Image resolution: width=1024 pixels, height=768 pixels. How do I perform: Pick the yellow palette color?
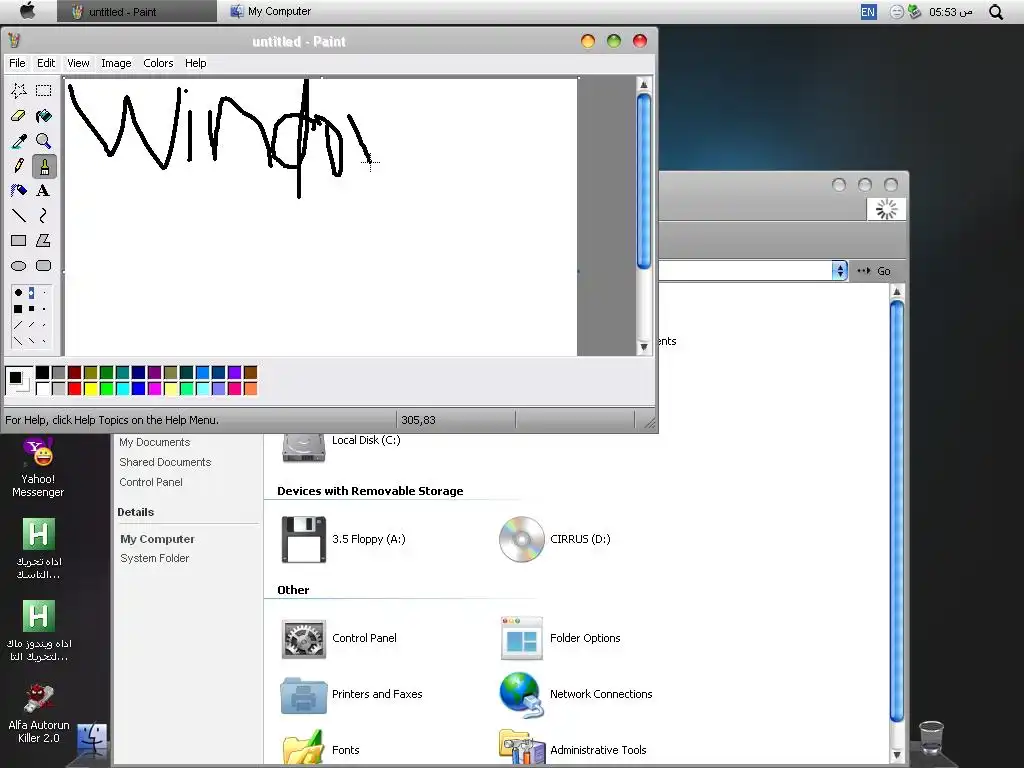click(91, 389)
